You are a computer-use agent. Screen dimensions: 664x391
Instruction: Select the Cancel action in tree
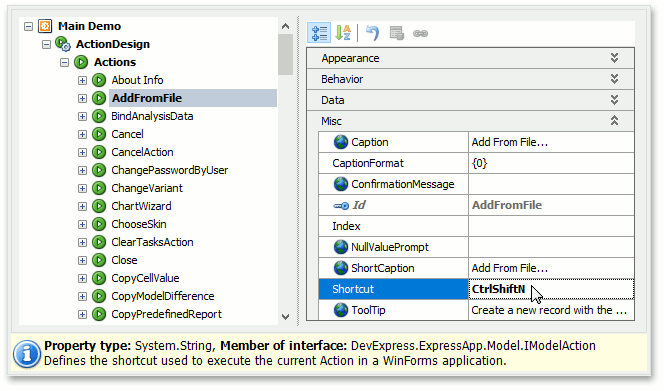[127, 134]
